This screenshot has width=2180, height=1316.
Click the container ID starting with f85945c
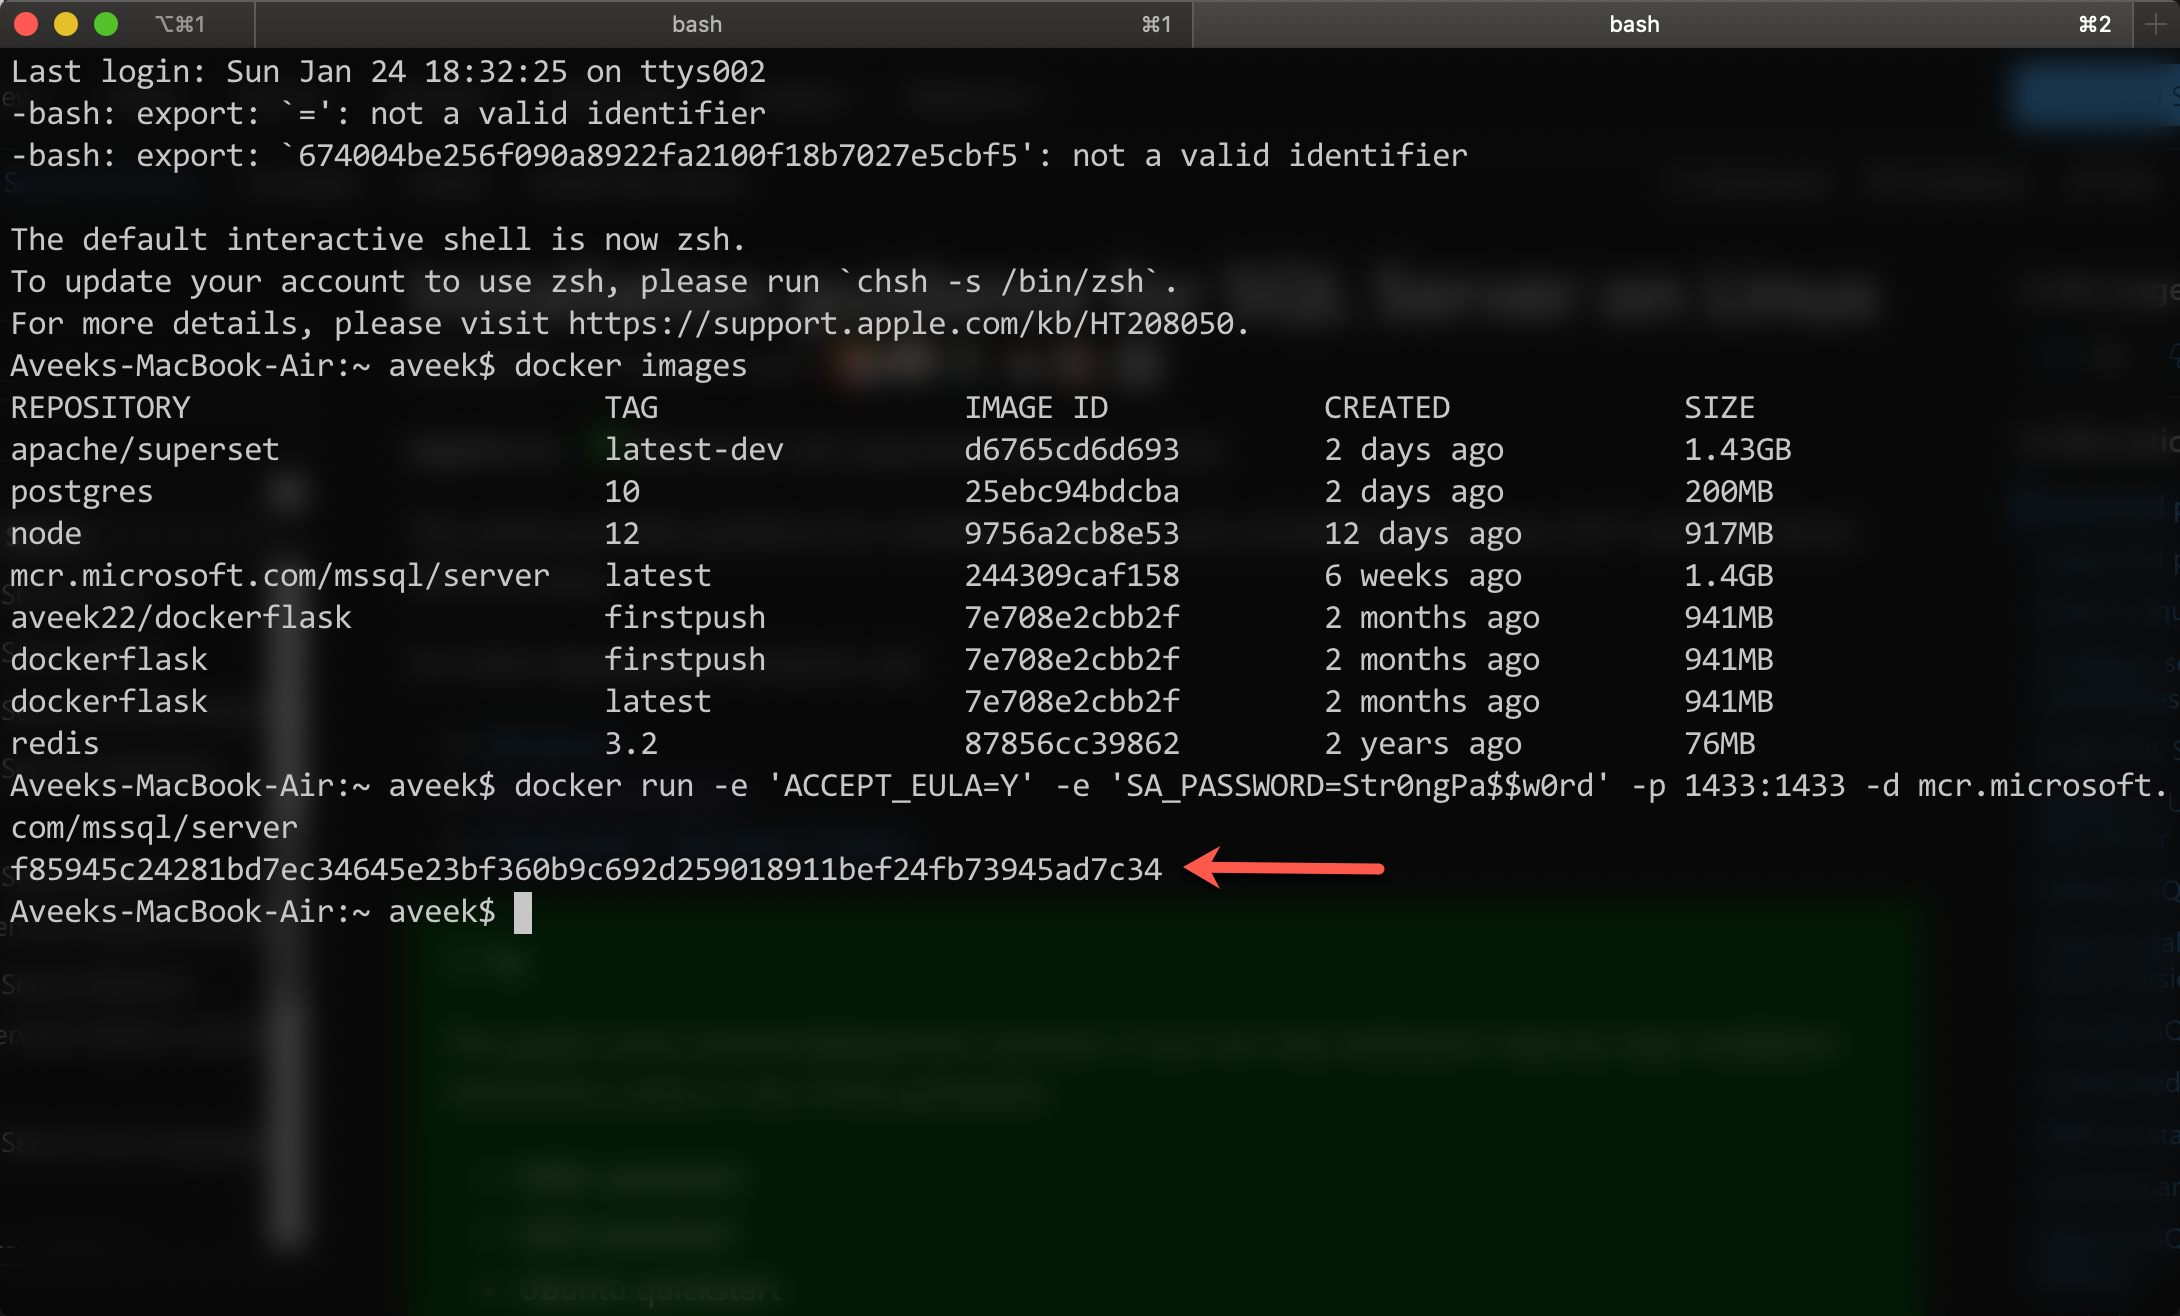586,869
